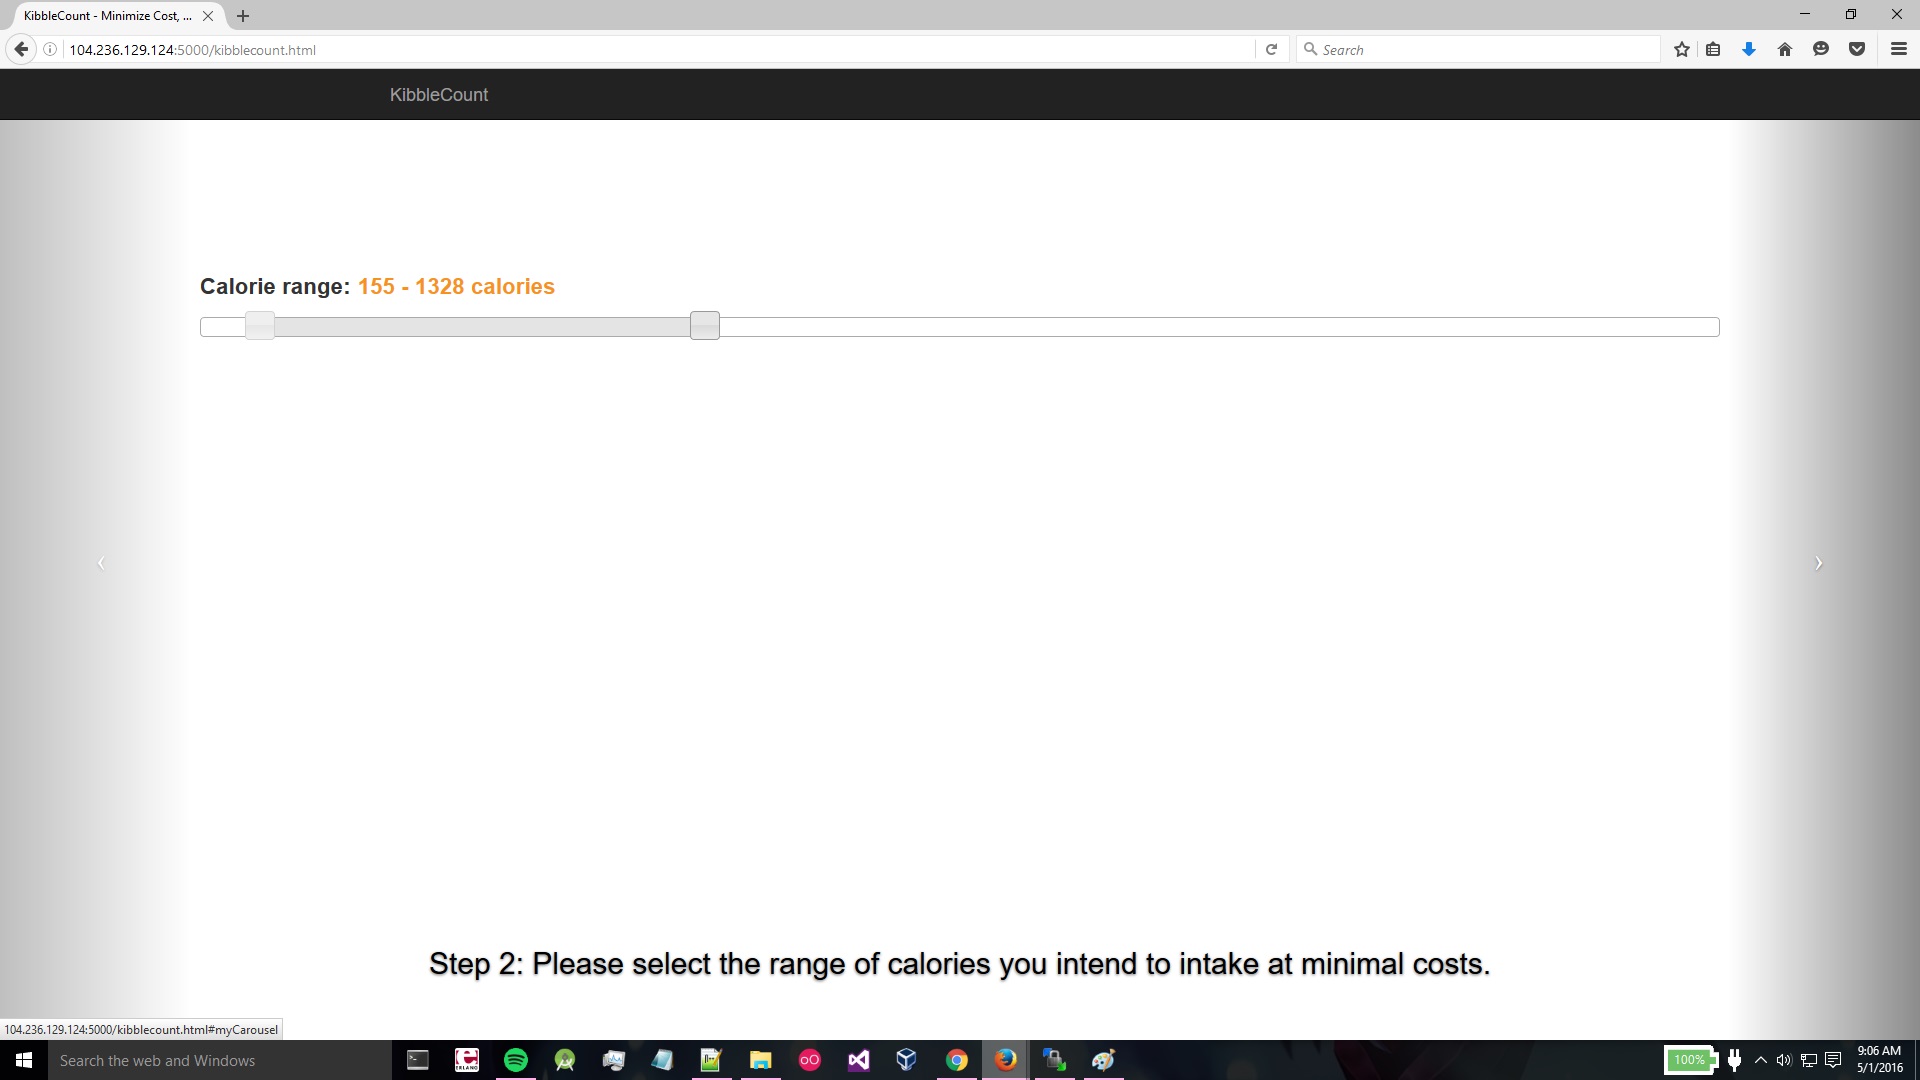Click the KibbleCount navbar brand link
1920x1080 pixels.
pyautogui.click(x=438, y=95)
